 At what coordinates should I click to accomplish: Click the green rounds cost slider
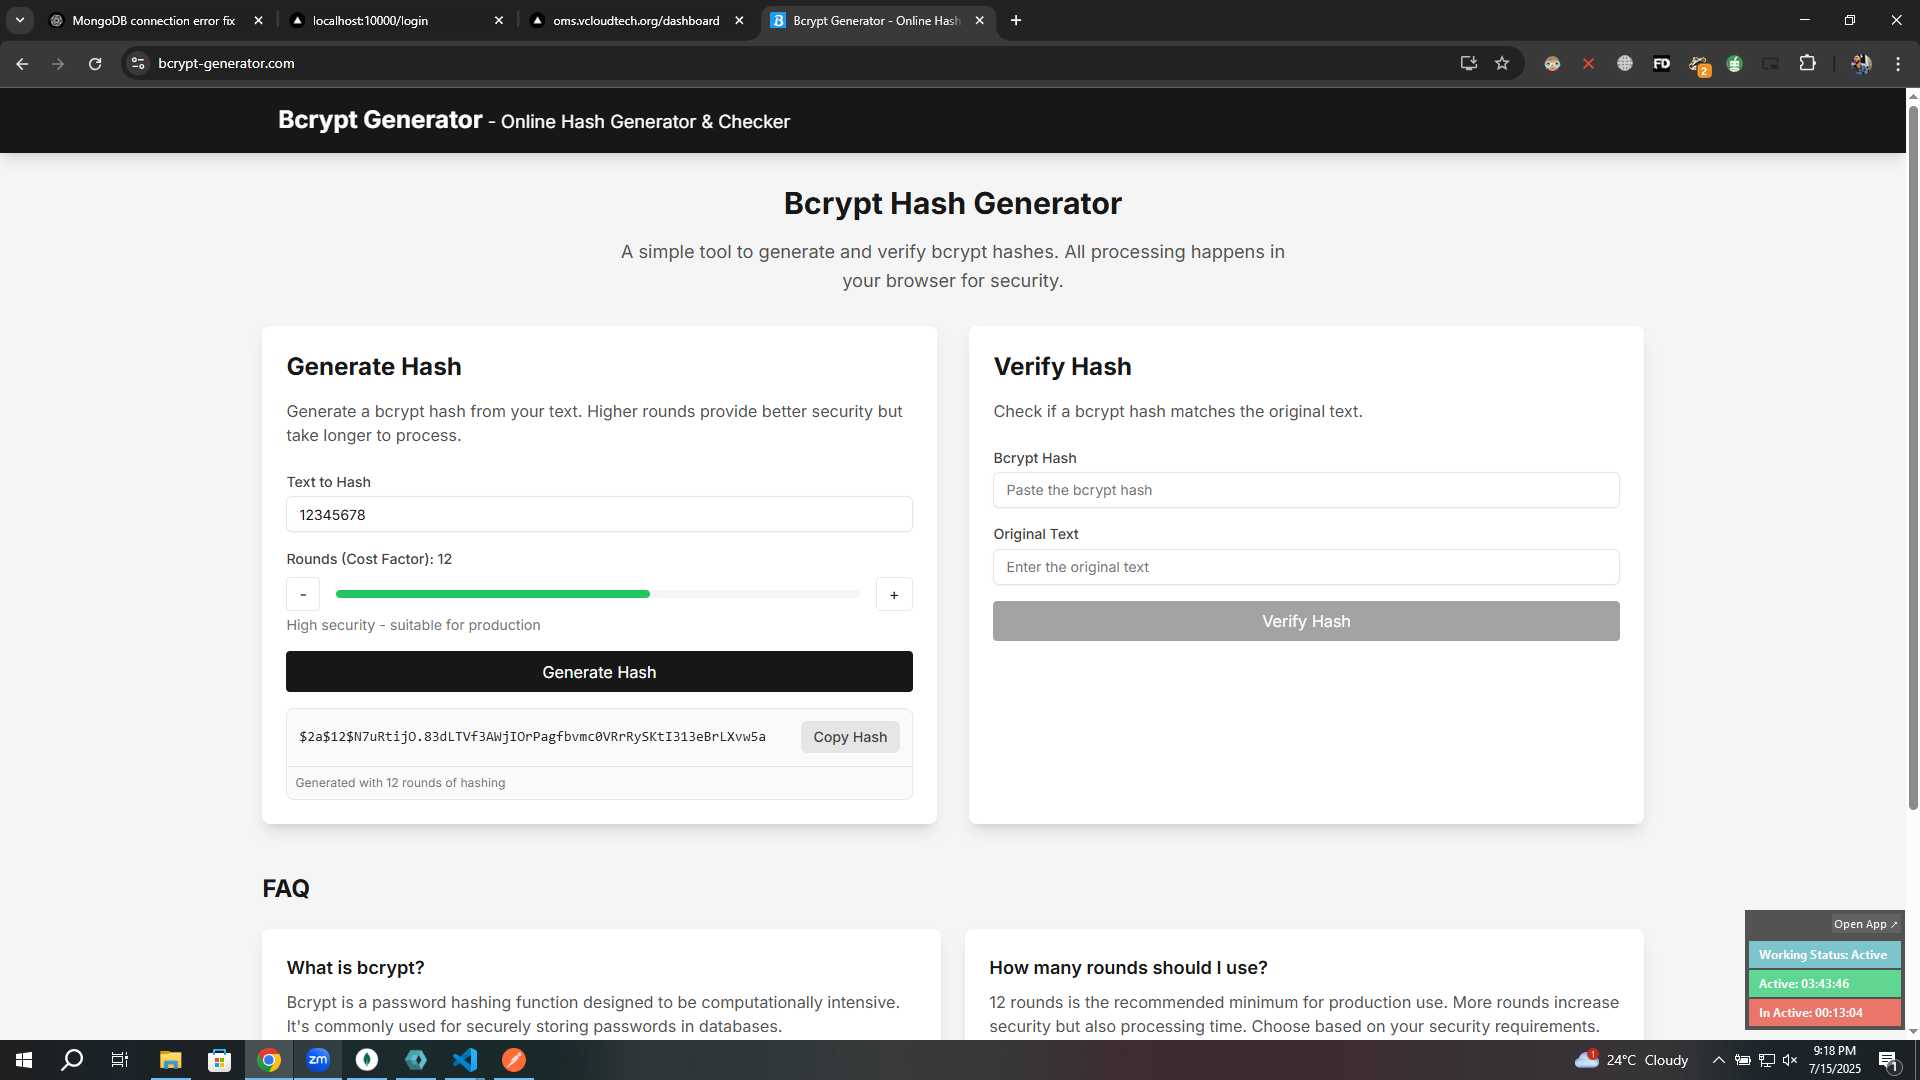(x=598, y=594)
